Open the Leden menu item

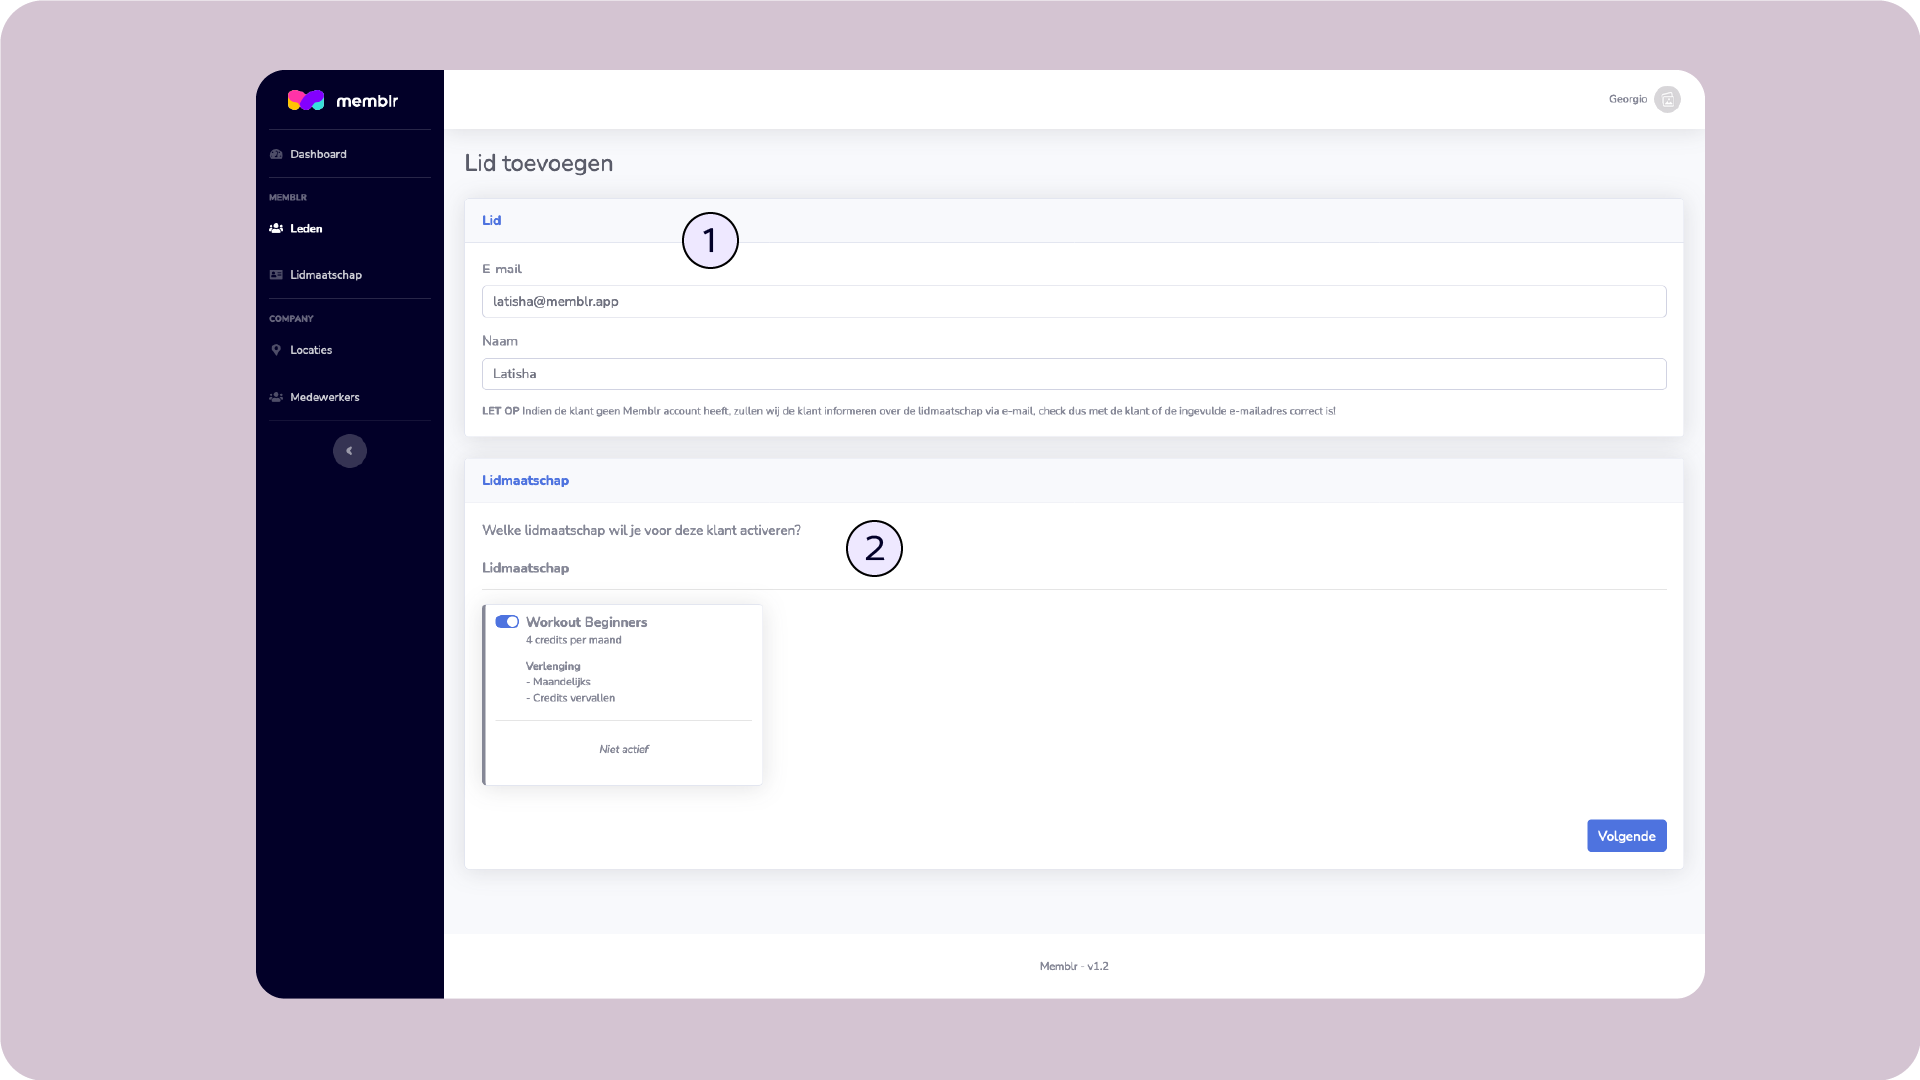click(306, 228)
